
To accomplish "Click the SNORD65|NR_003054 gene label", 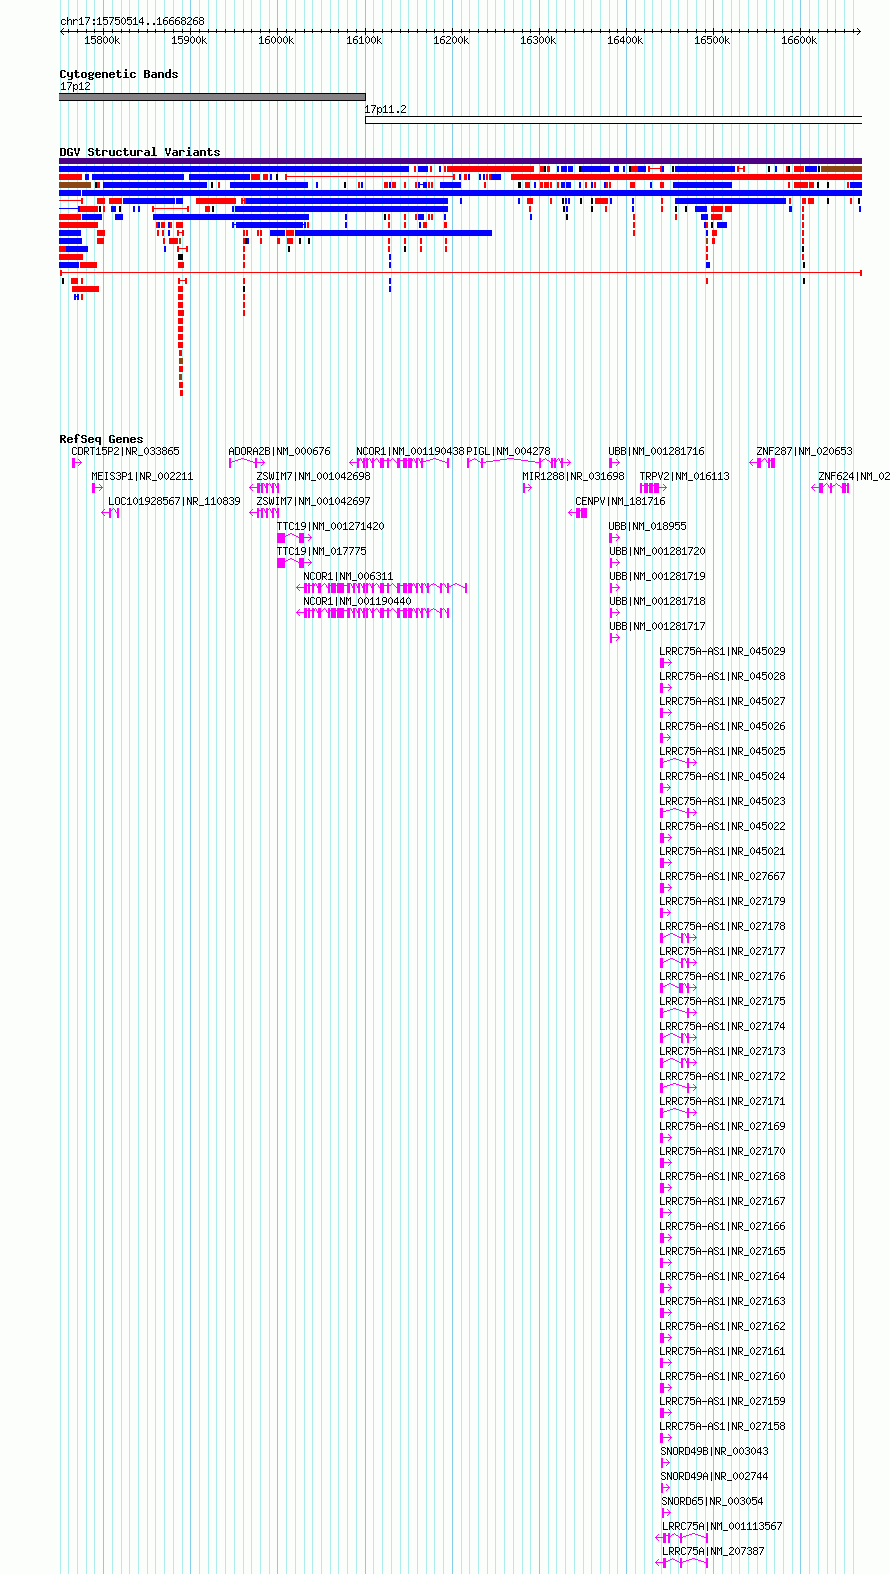I will [x=712, y=1501].
